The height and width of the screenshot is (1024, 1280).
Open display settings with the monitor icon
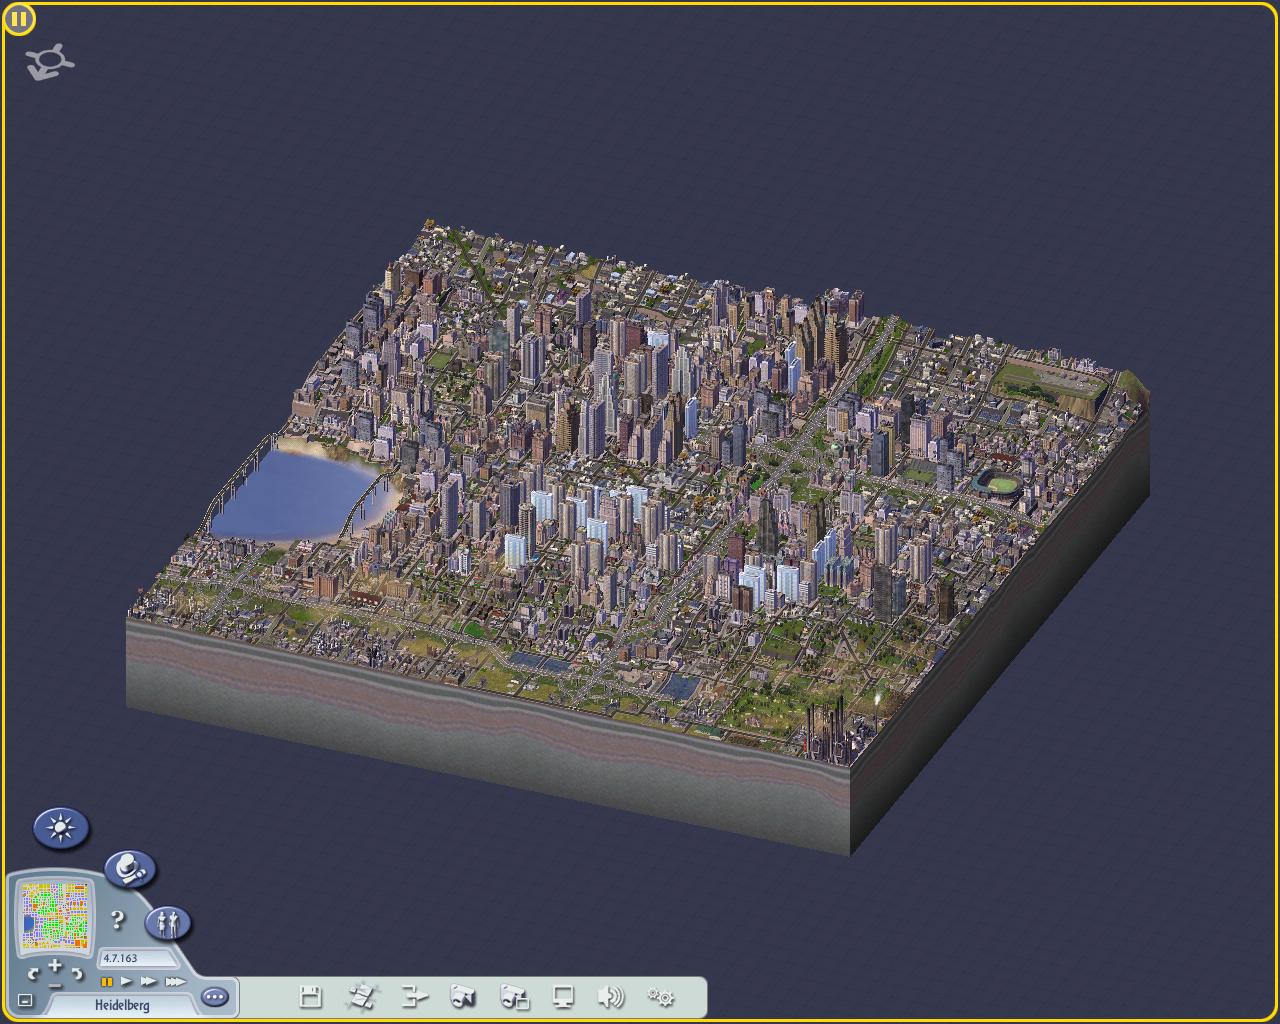pyautogui.click(x=563, y=996)
